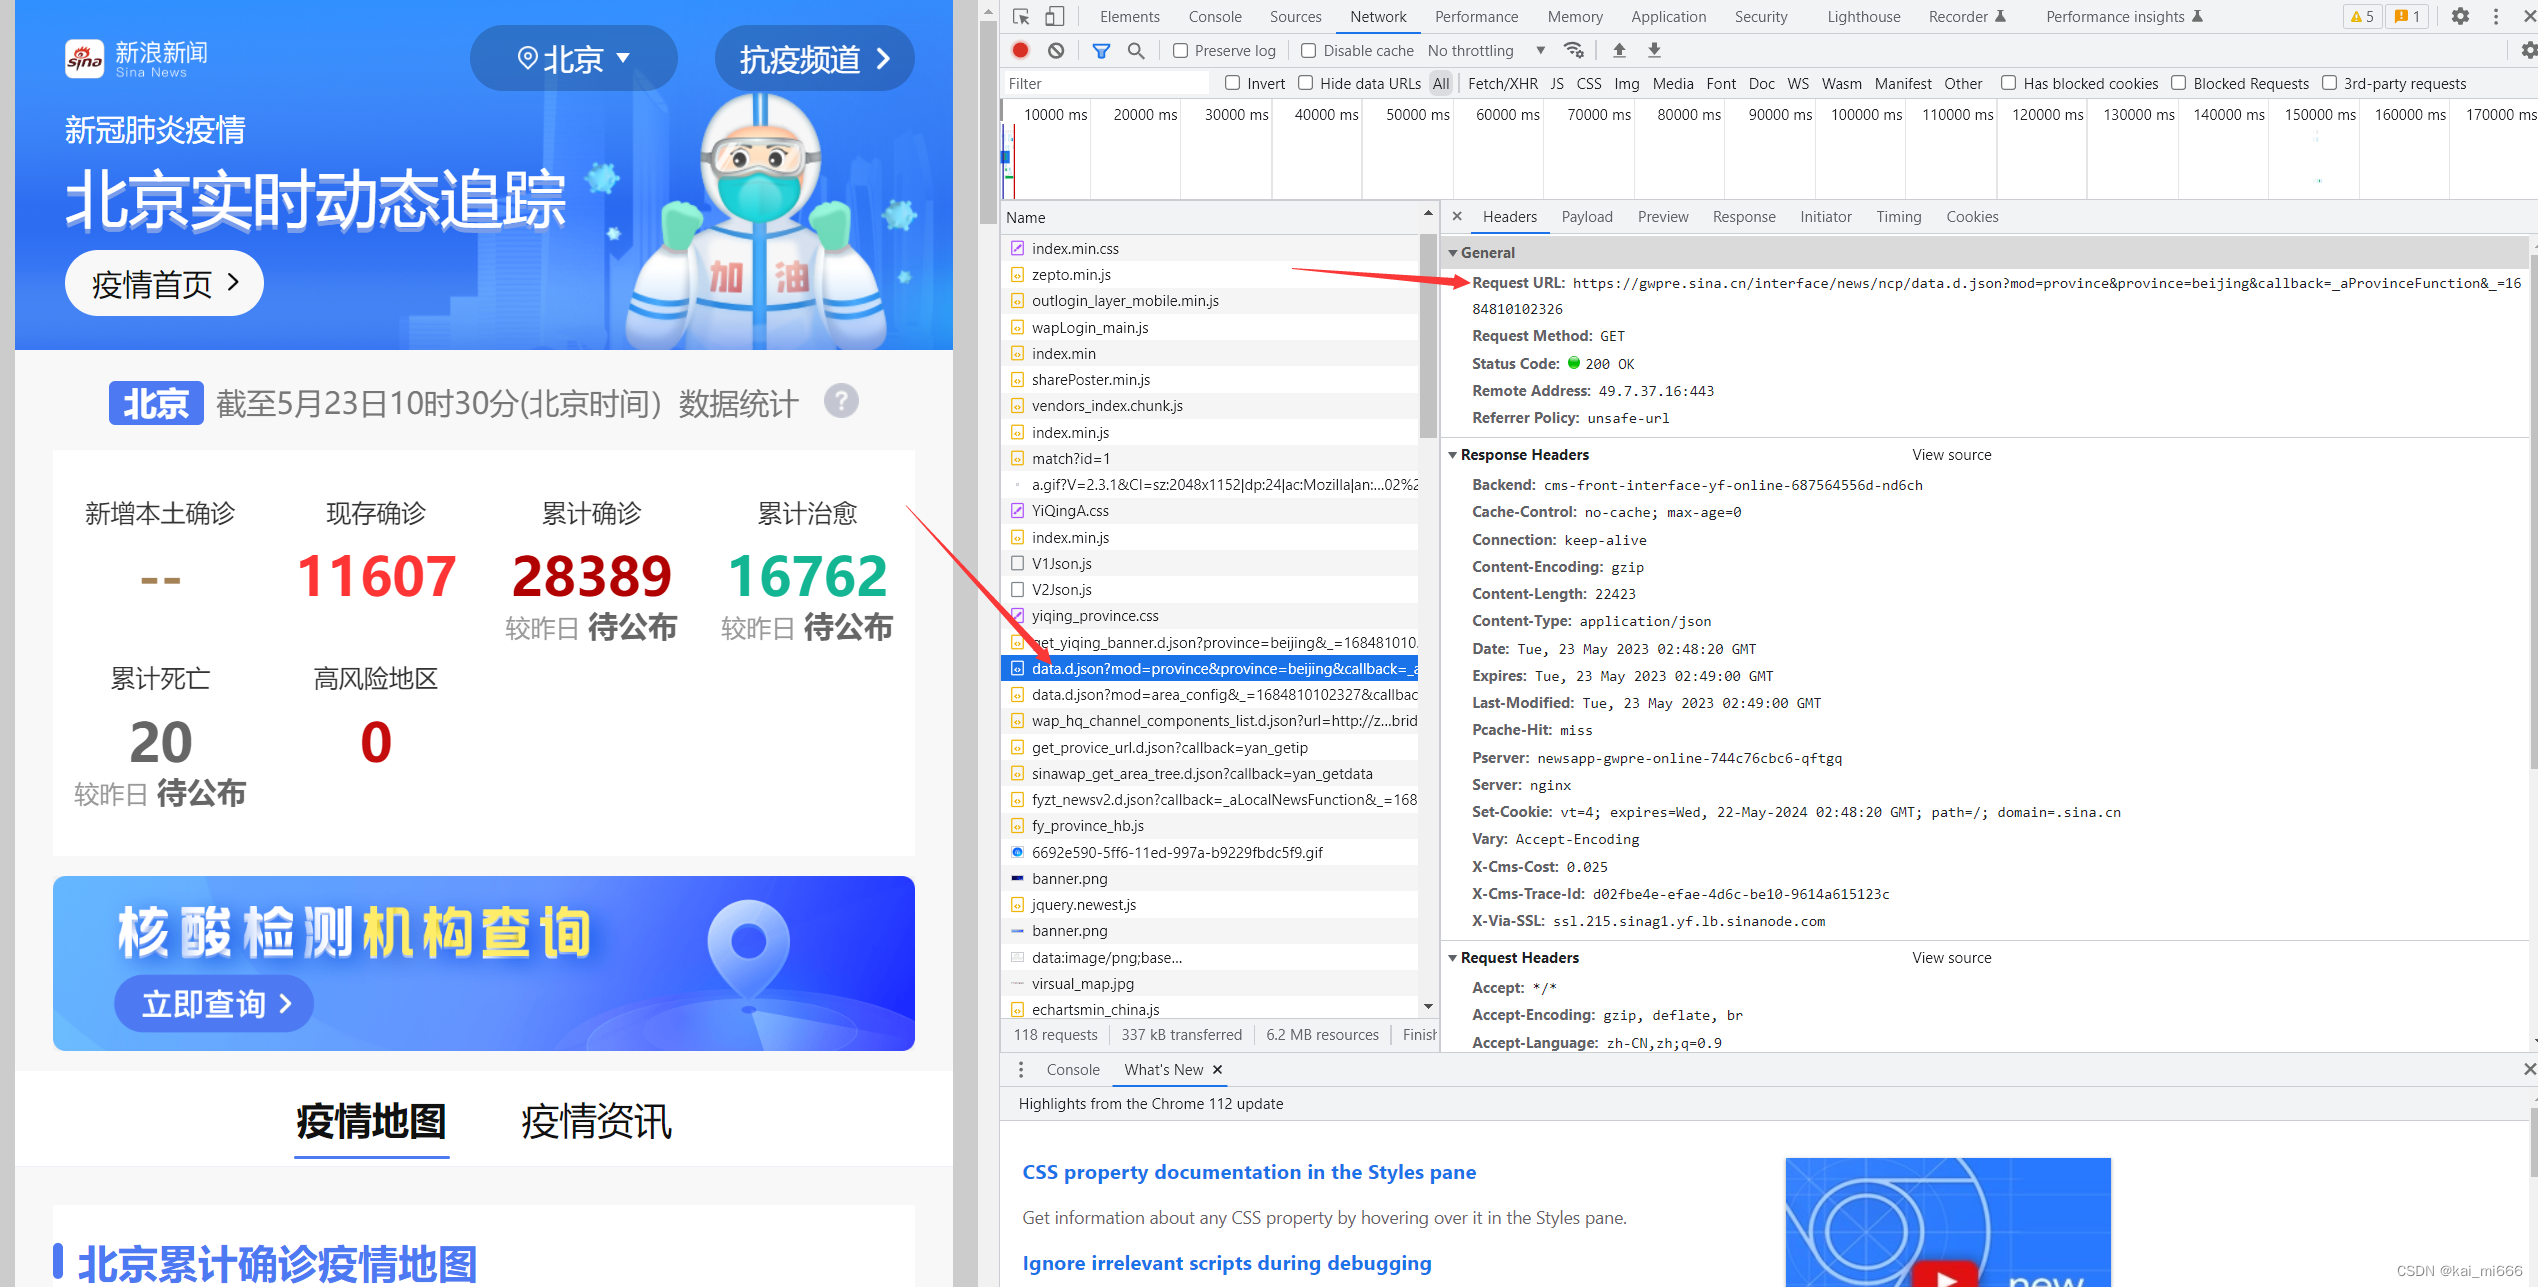Stop recording network log red button
2538x1287 pixels.
coord(1020,50)
